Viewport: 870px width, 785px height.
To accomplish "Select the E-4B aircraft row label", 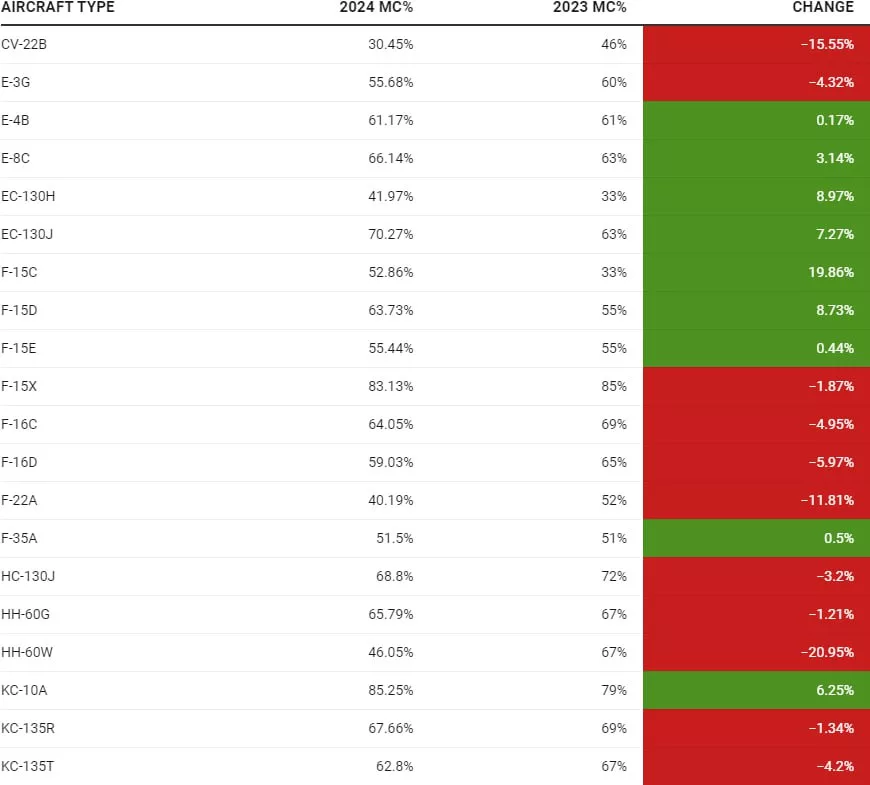I will coord(16,120).
